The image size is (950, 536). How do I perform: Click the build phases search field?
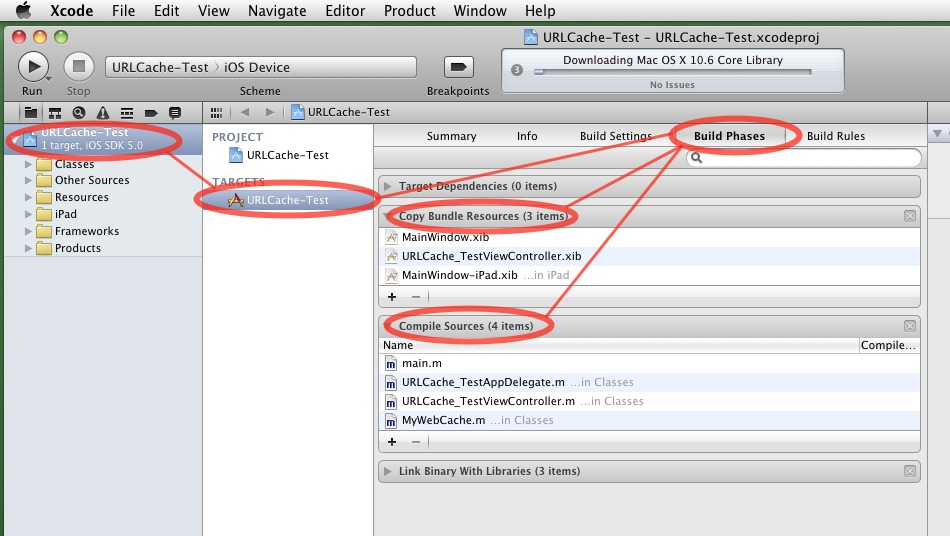(804, 158)
